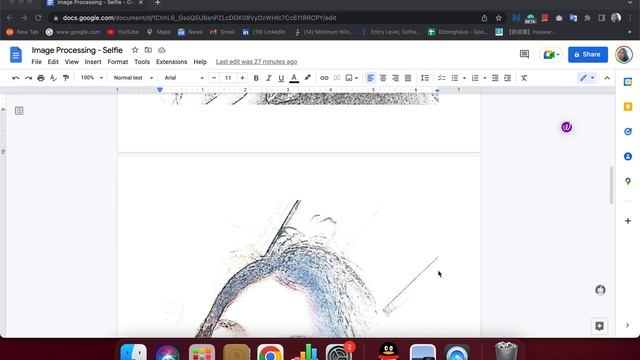Run spelling and grammar check icon
This screenshot has width=640, height=360.
pos(53,78)
